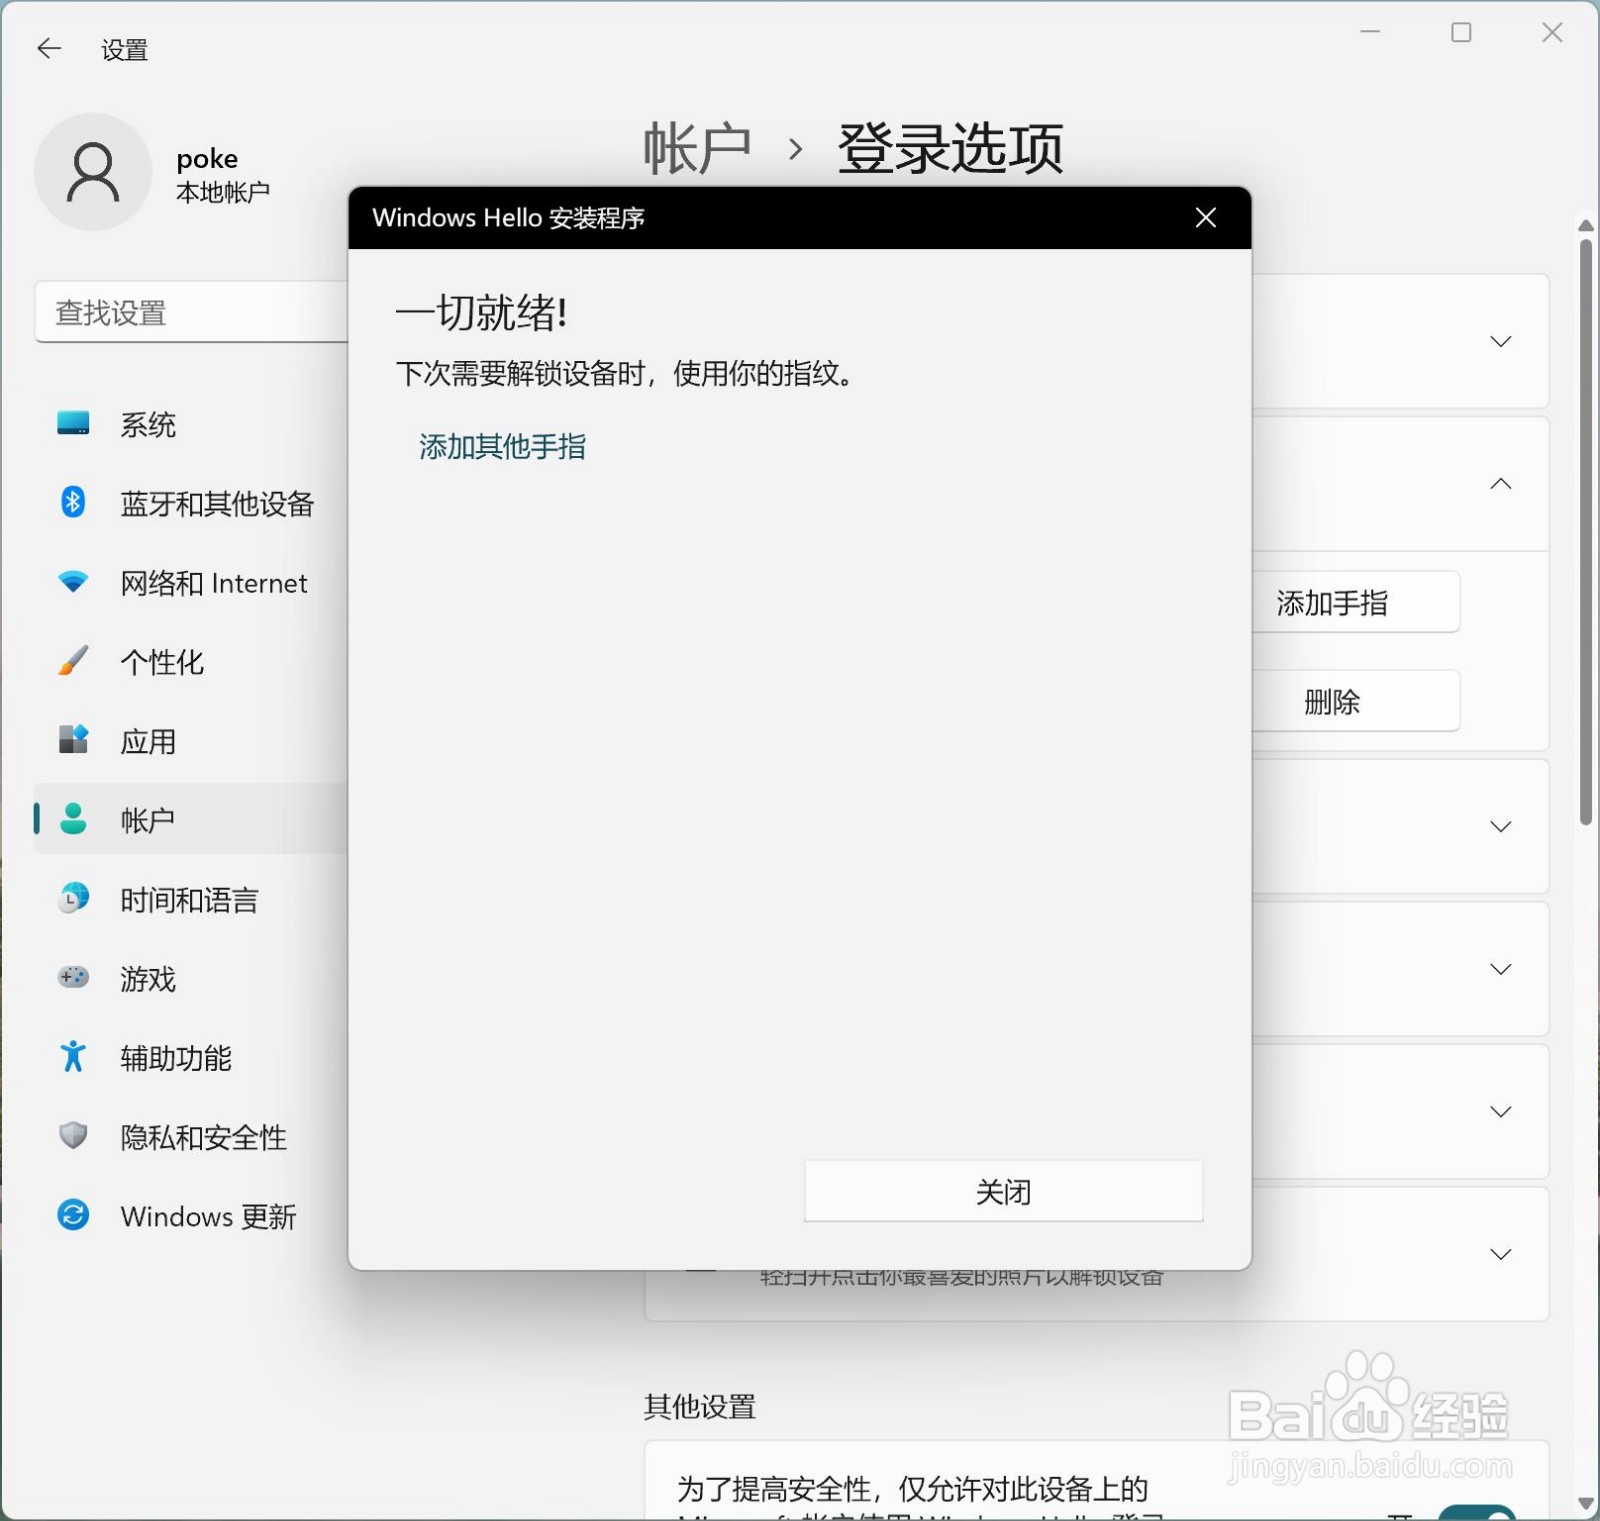Go to 系统 settings page

point(148,425)
